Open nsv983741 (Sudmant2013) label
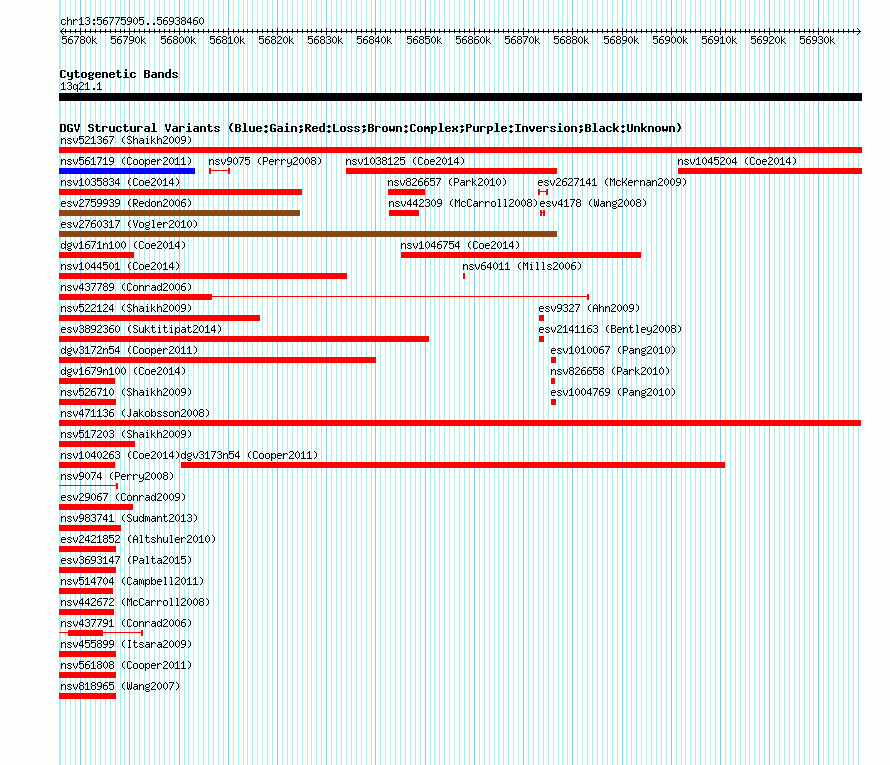 129,518
